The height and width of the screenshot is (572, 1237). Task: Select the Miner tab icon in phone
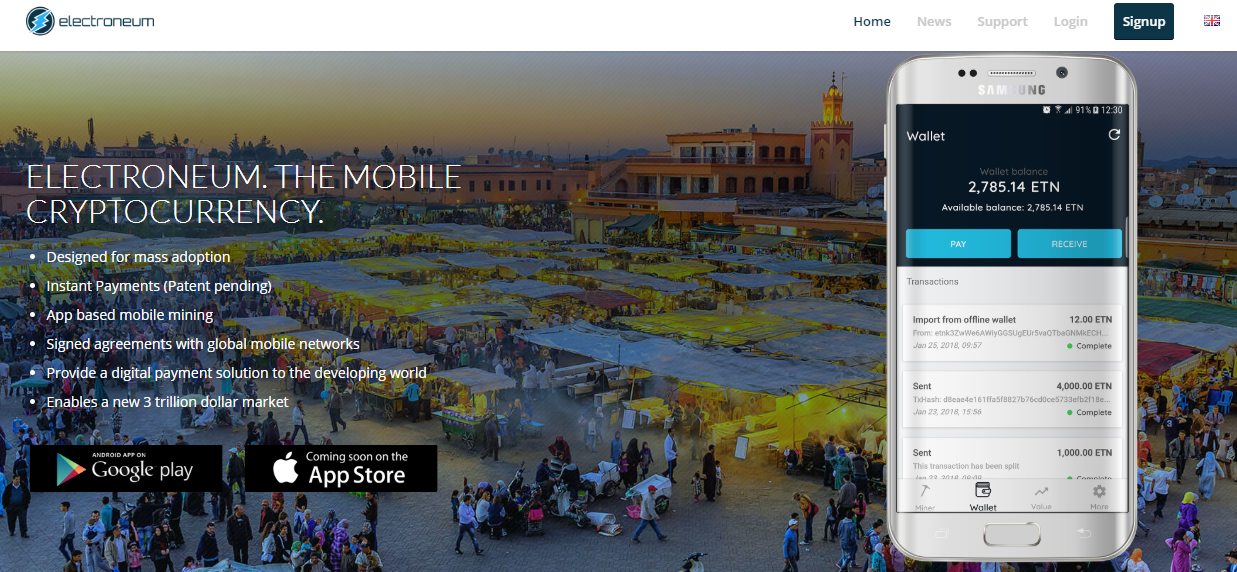tap(925, 492)
